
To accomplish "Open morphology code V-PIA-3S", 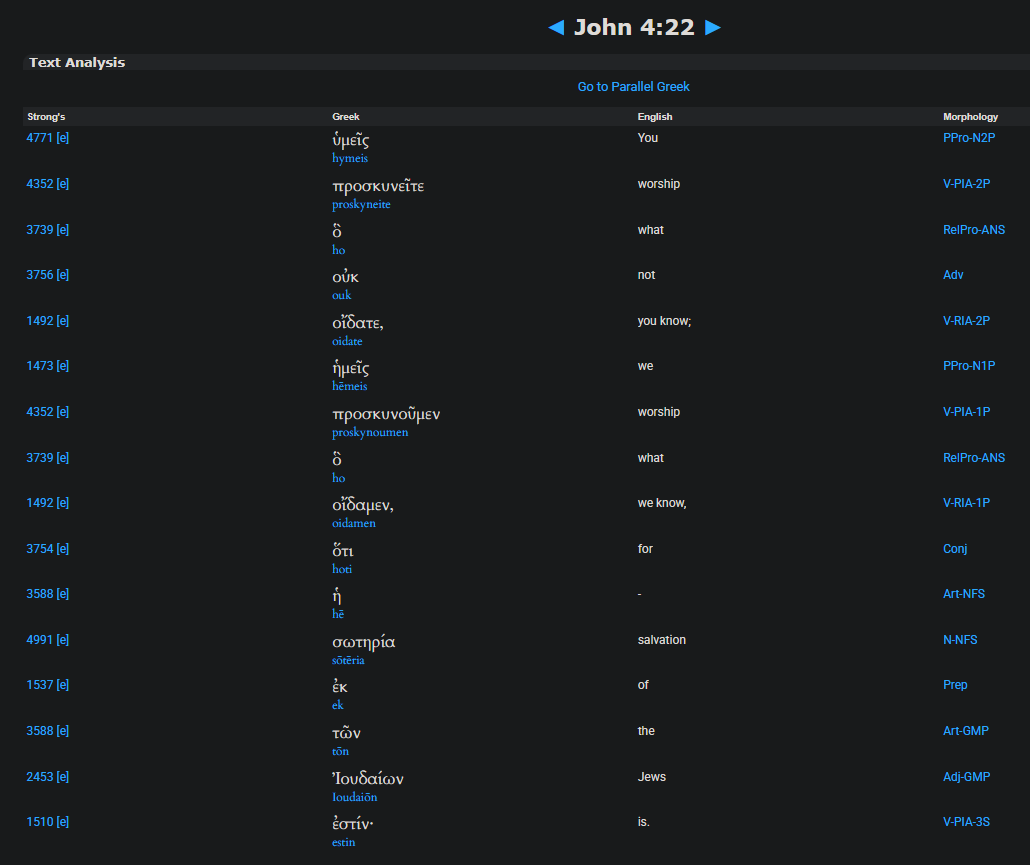I will (x=966, y=822).
